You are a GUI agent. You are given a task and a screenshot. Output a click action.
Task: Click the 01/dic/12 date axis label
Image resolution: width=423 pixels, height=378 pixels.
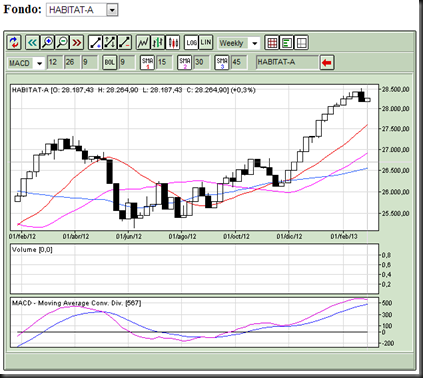[289, 236]
